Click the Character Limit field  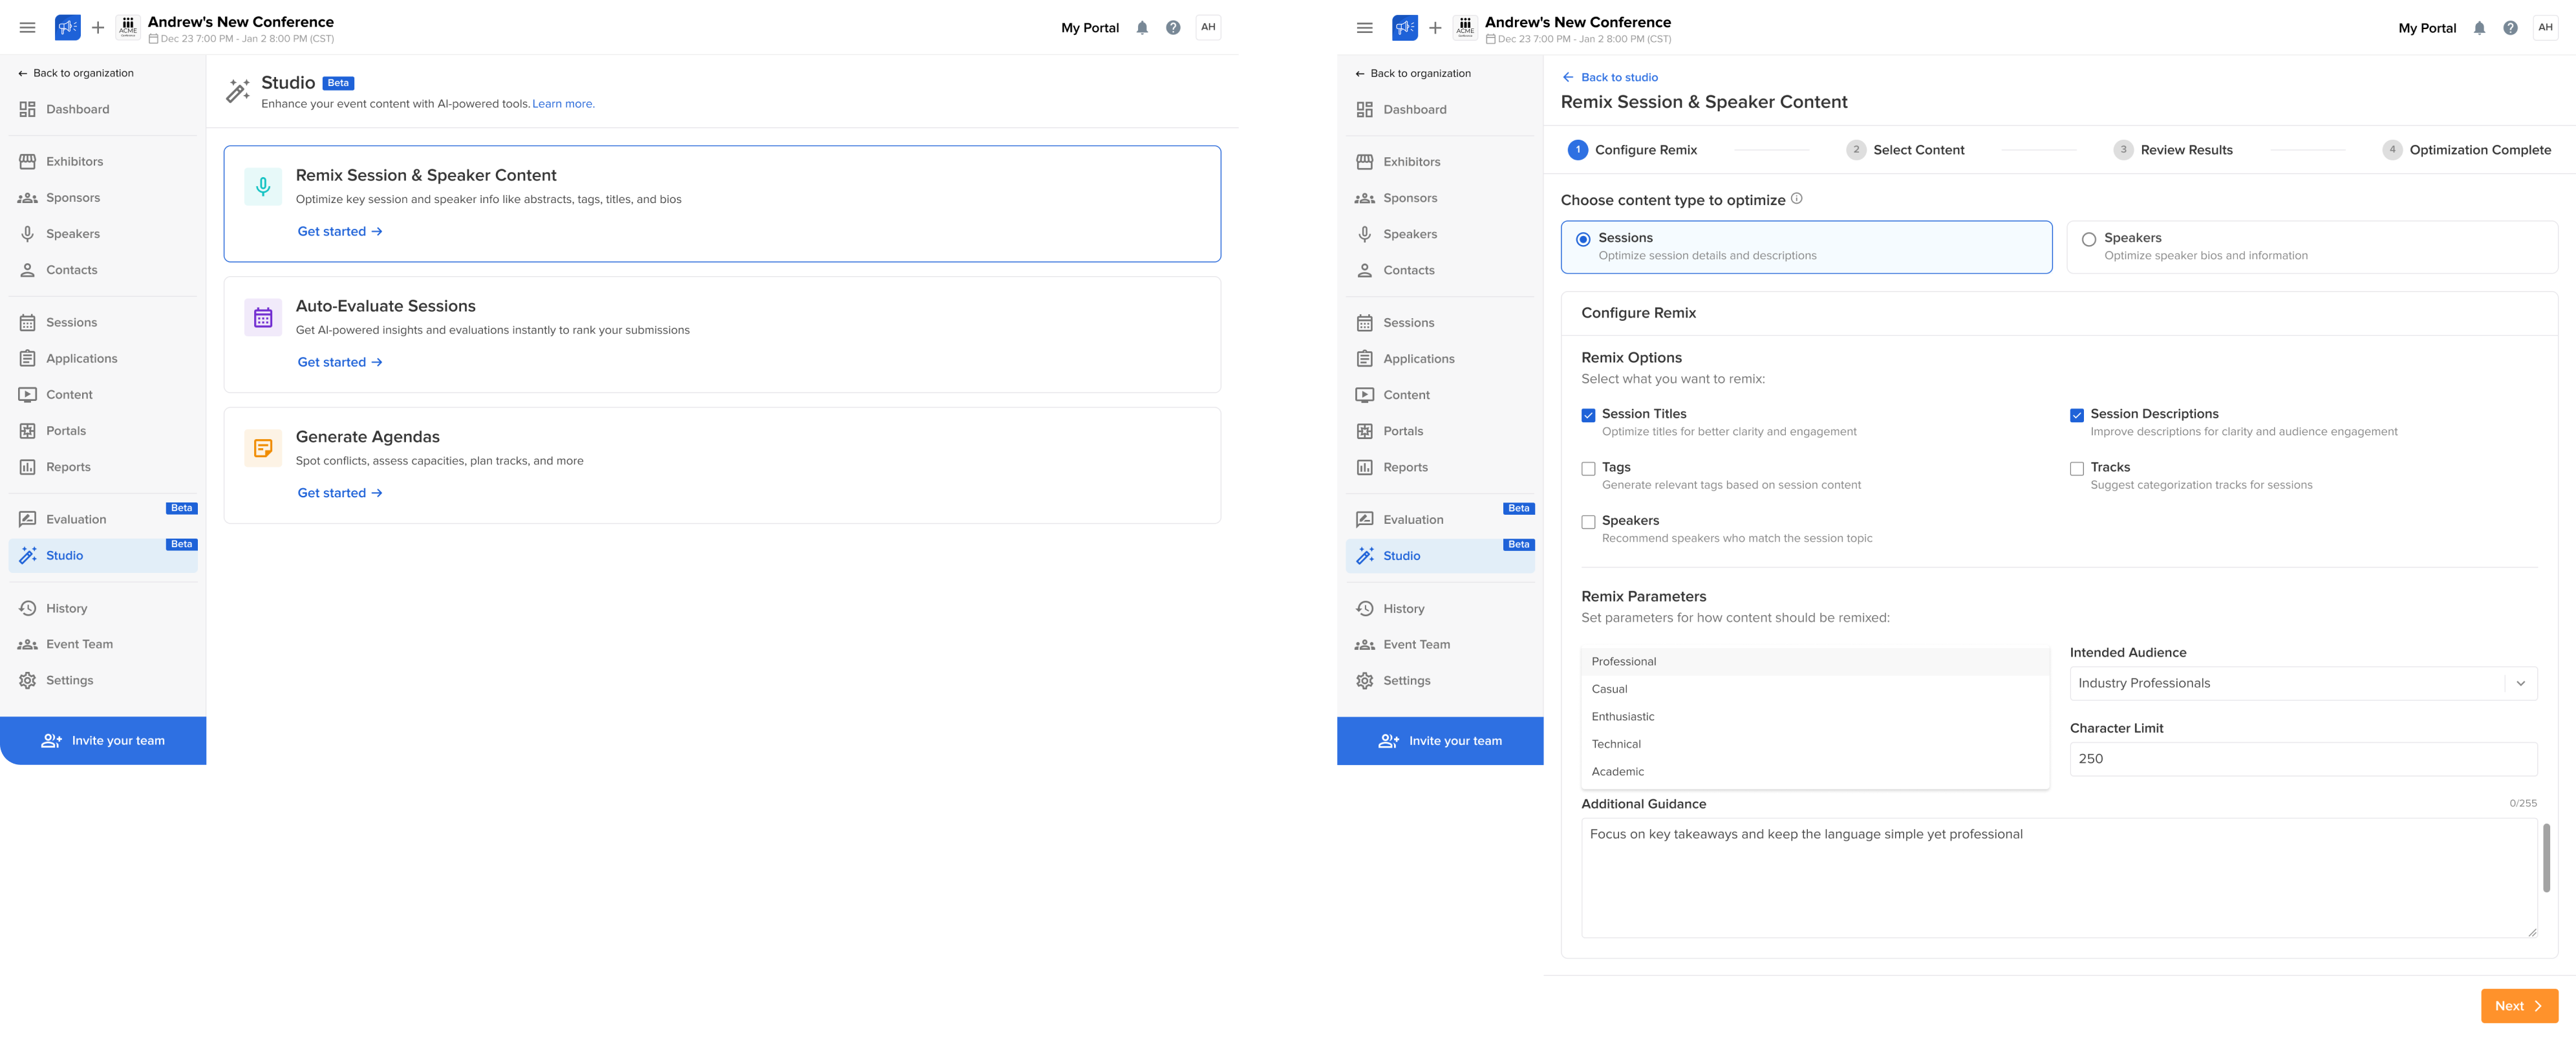pyautogui.click(x=2302, y=759)
